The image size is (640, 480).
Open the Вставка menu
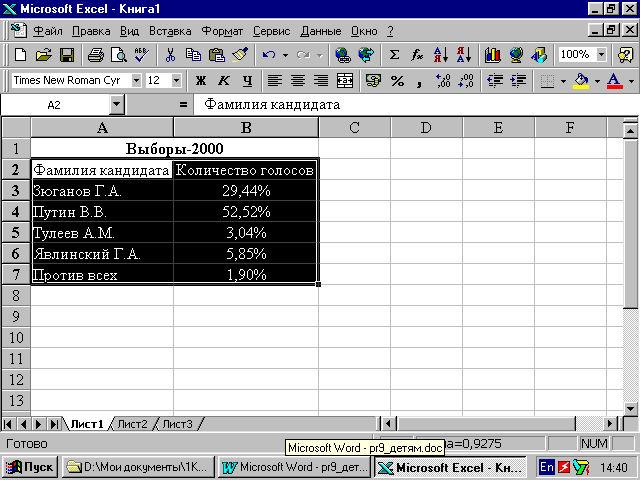[170, 31]
